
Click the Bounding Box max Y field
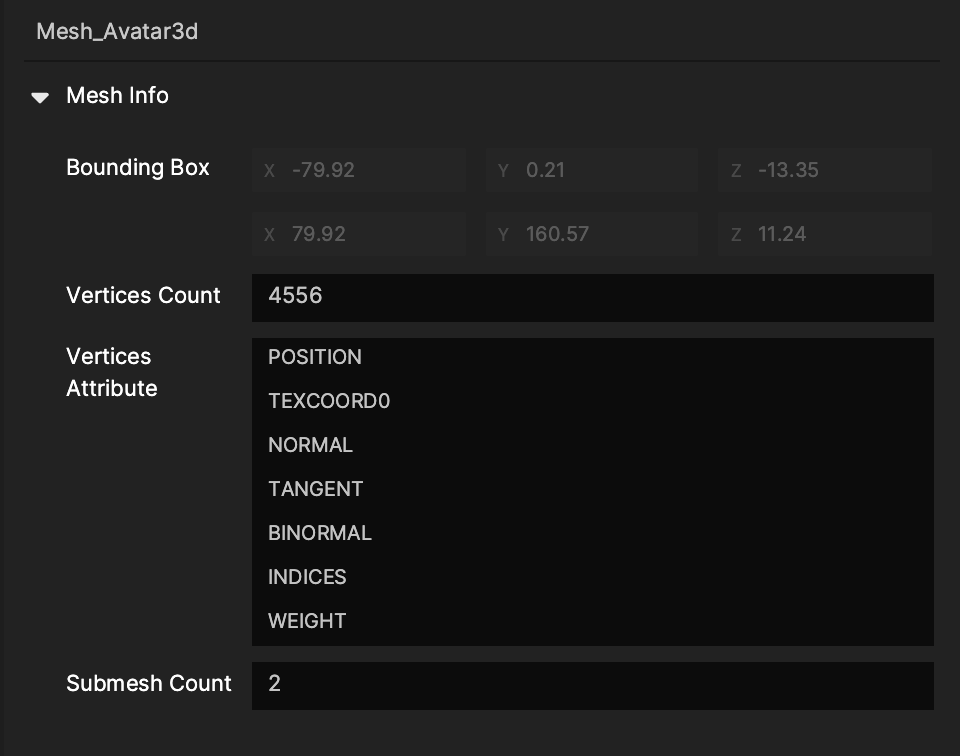592,234
